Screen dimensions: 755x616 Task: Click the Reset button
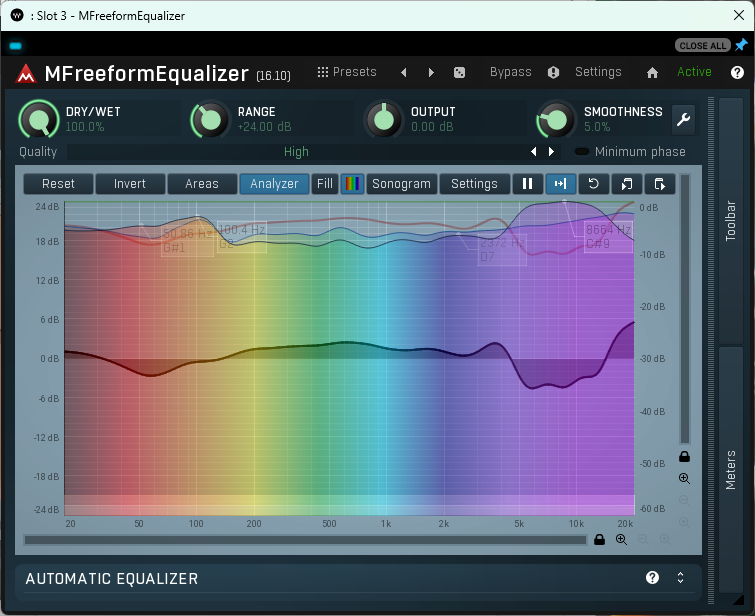(58, 184)
